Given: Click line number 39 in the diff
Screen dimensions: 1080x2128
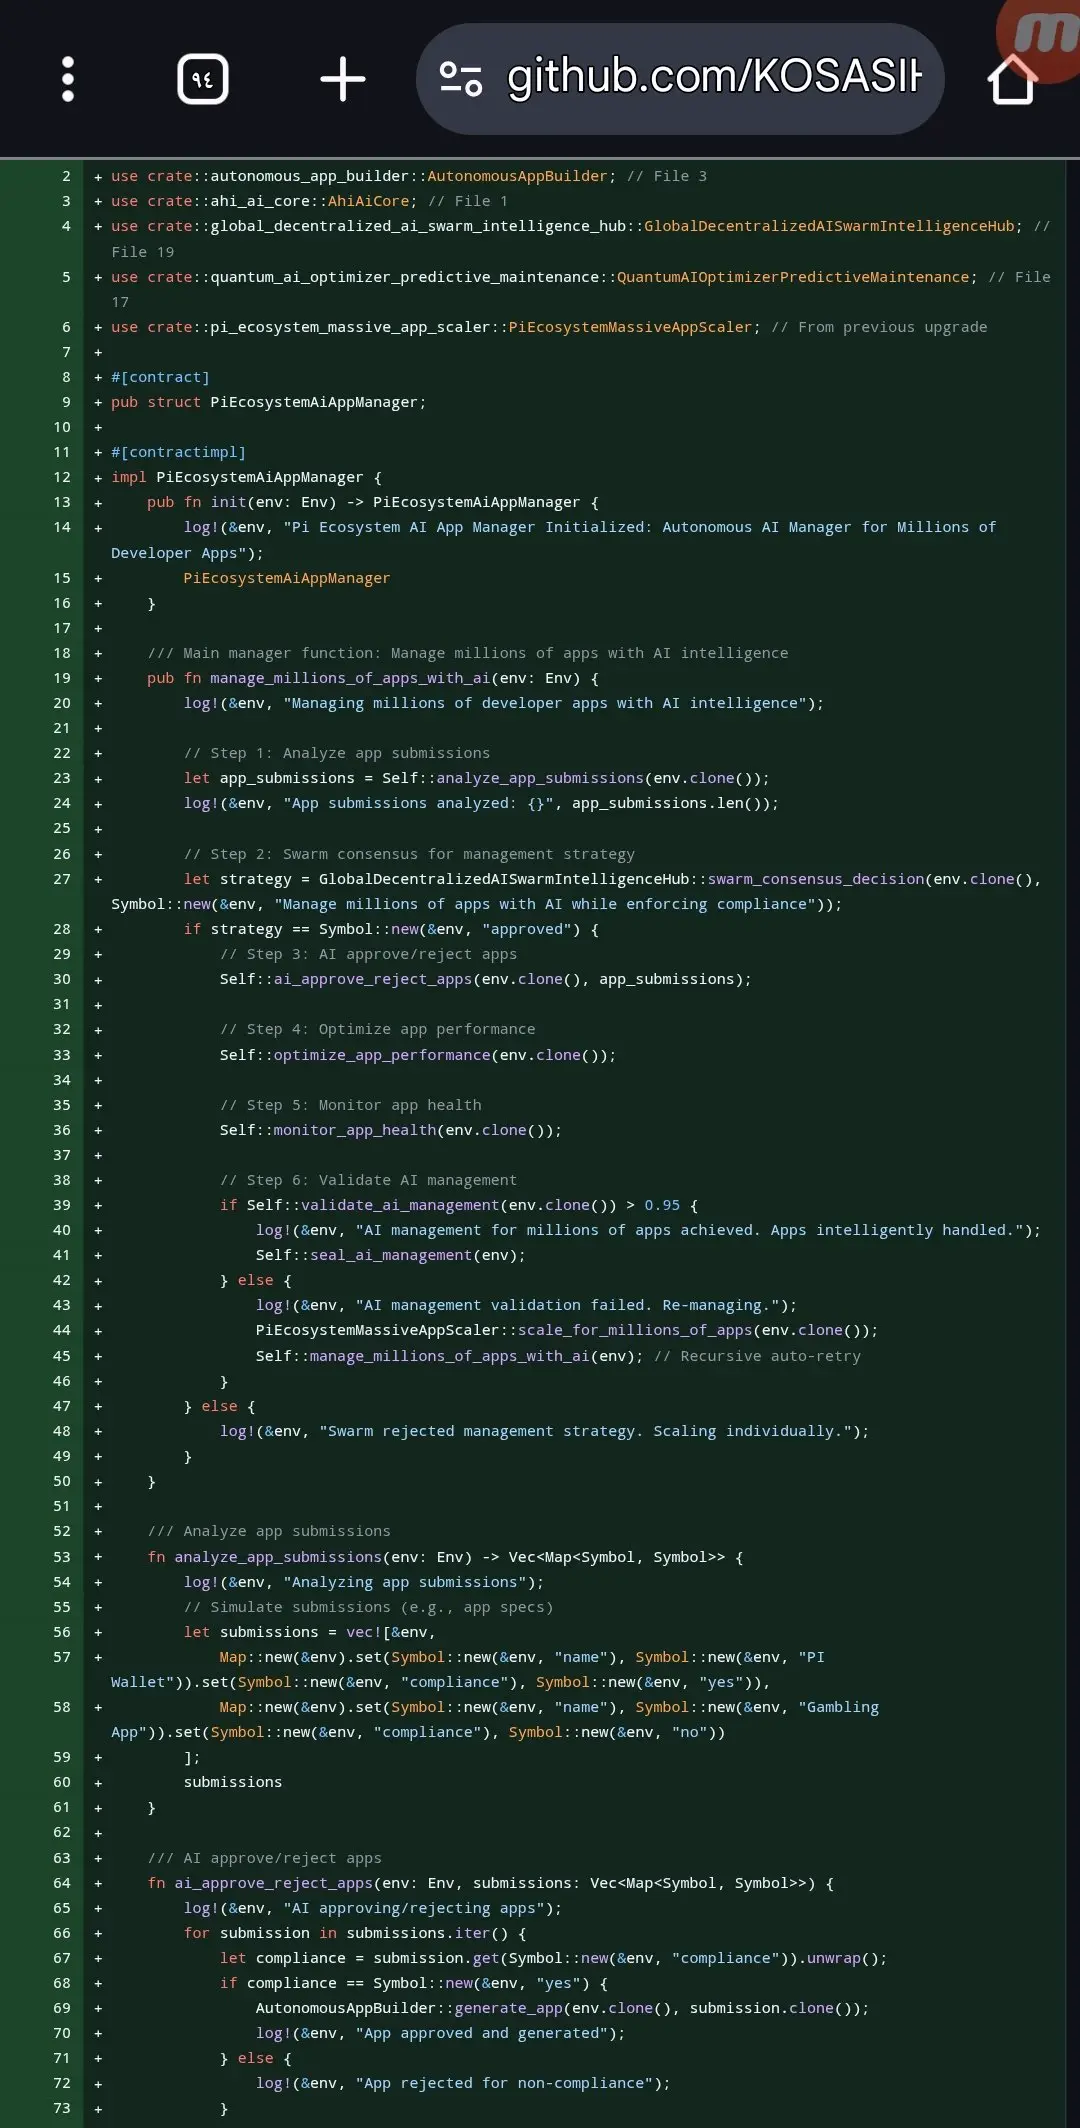Looking at the screenshot, I should [62, 1205].
